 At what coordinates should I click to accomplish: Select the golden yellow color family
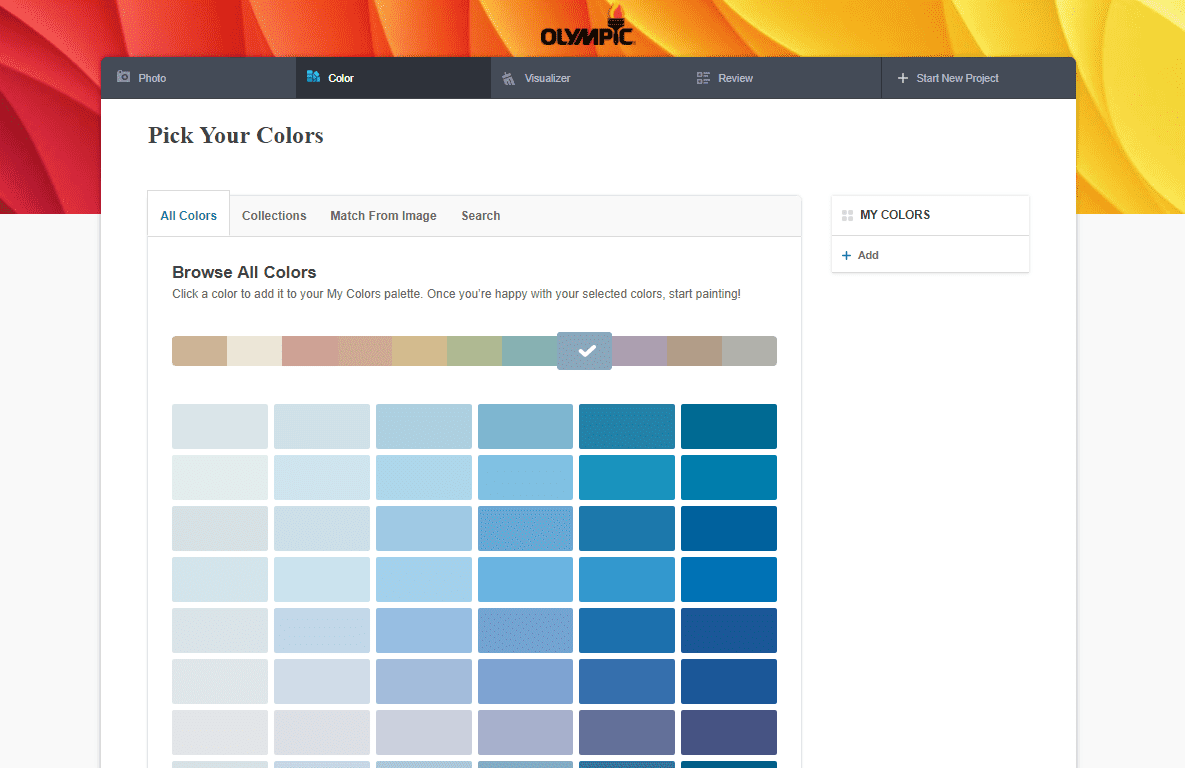coord(419,351)
